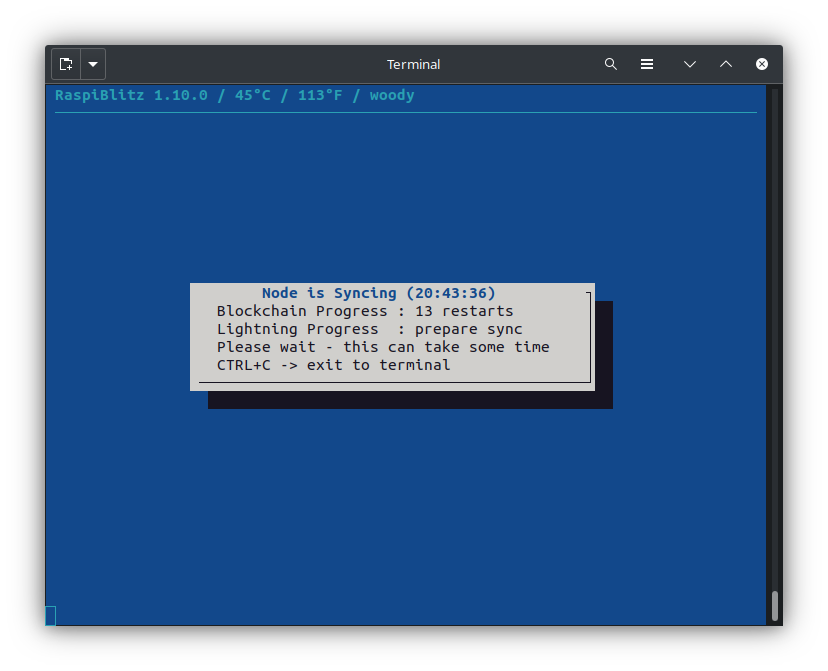
Task: Maximize the Terminal window
Action: coord(726,64)
